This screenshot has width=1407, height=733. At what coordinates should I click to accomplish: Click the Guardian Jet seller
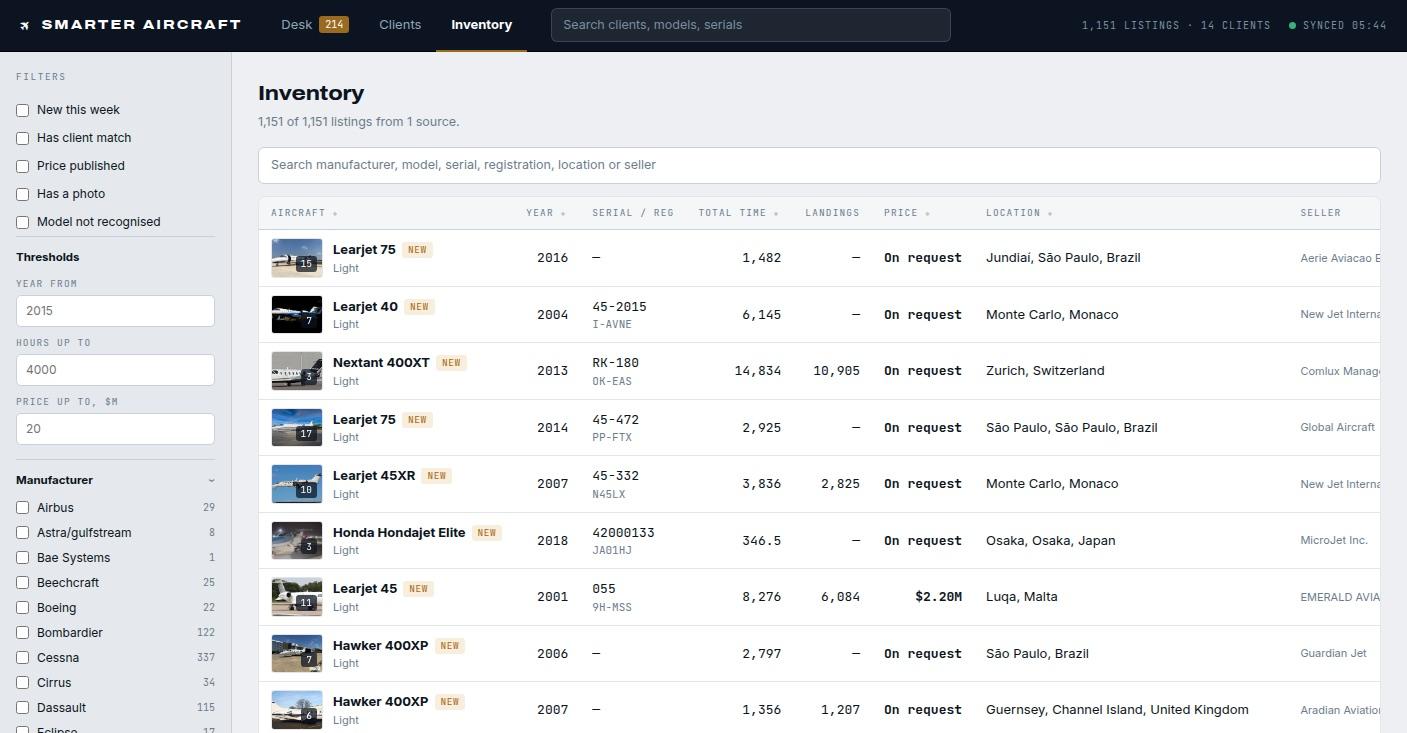coord(1333,653)
